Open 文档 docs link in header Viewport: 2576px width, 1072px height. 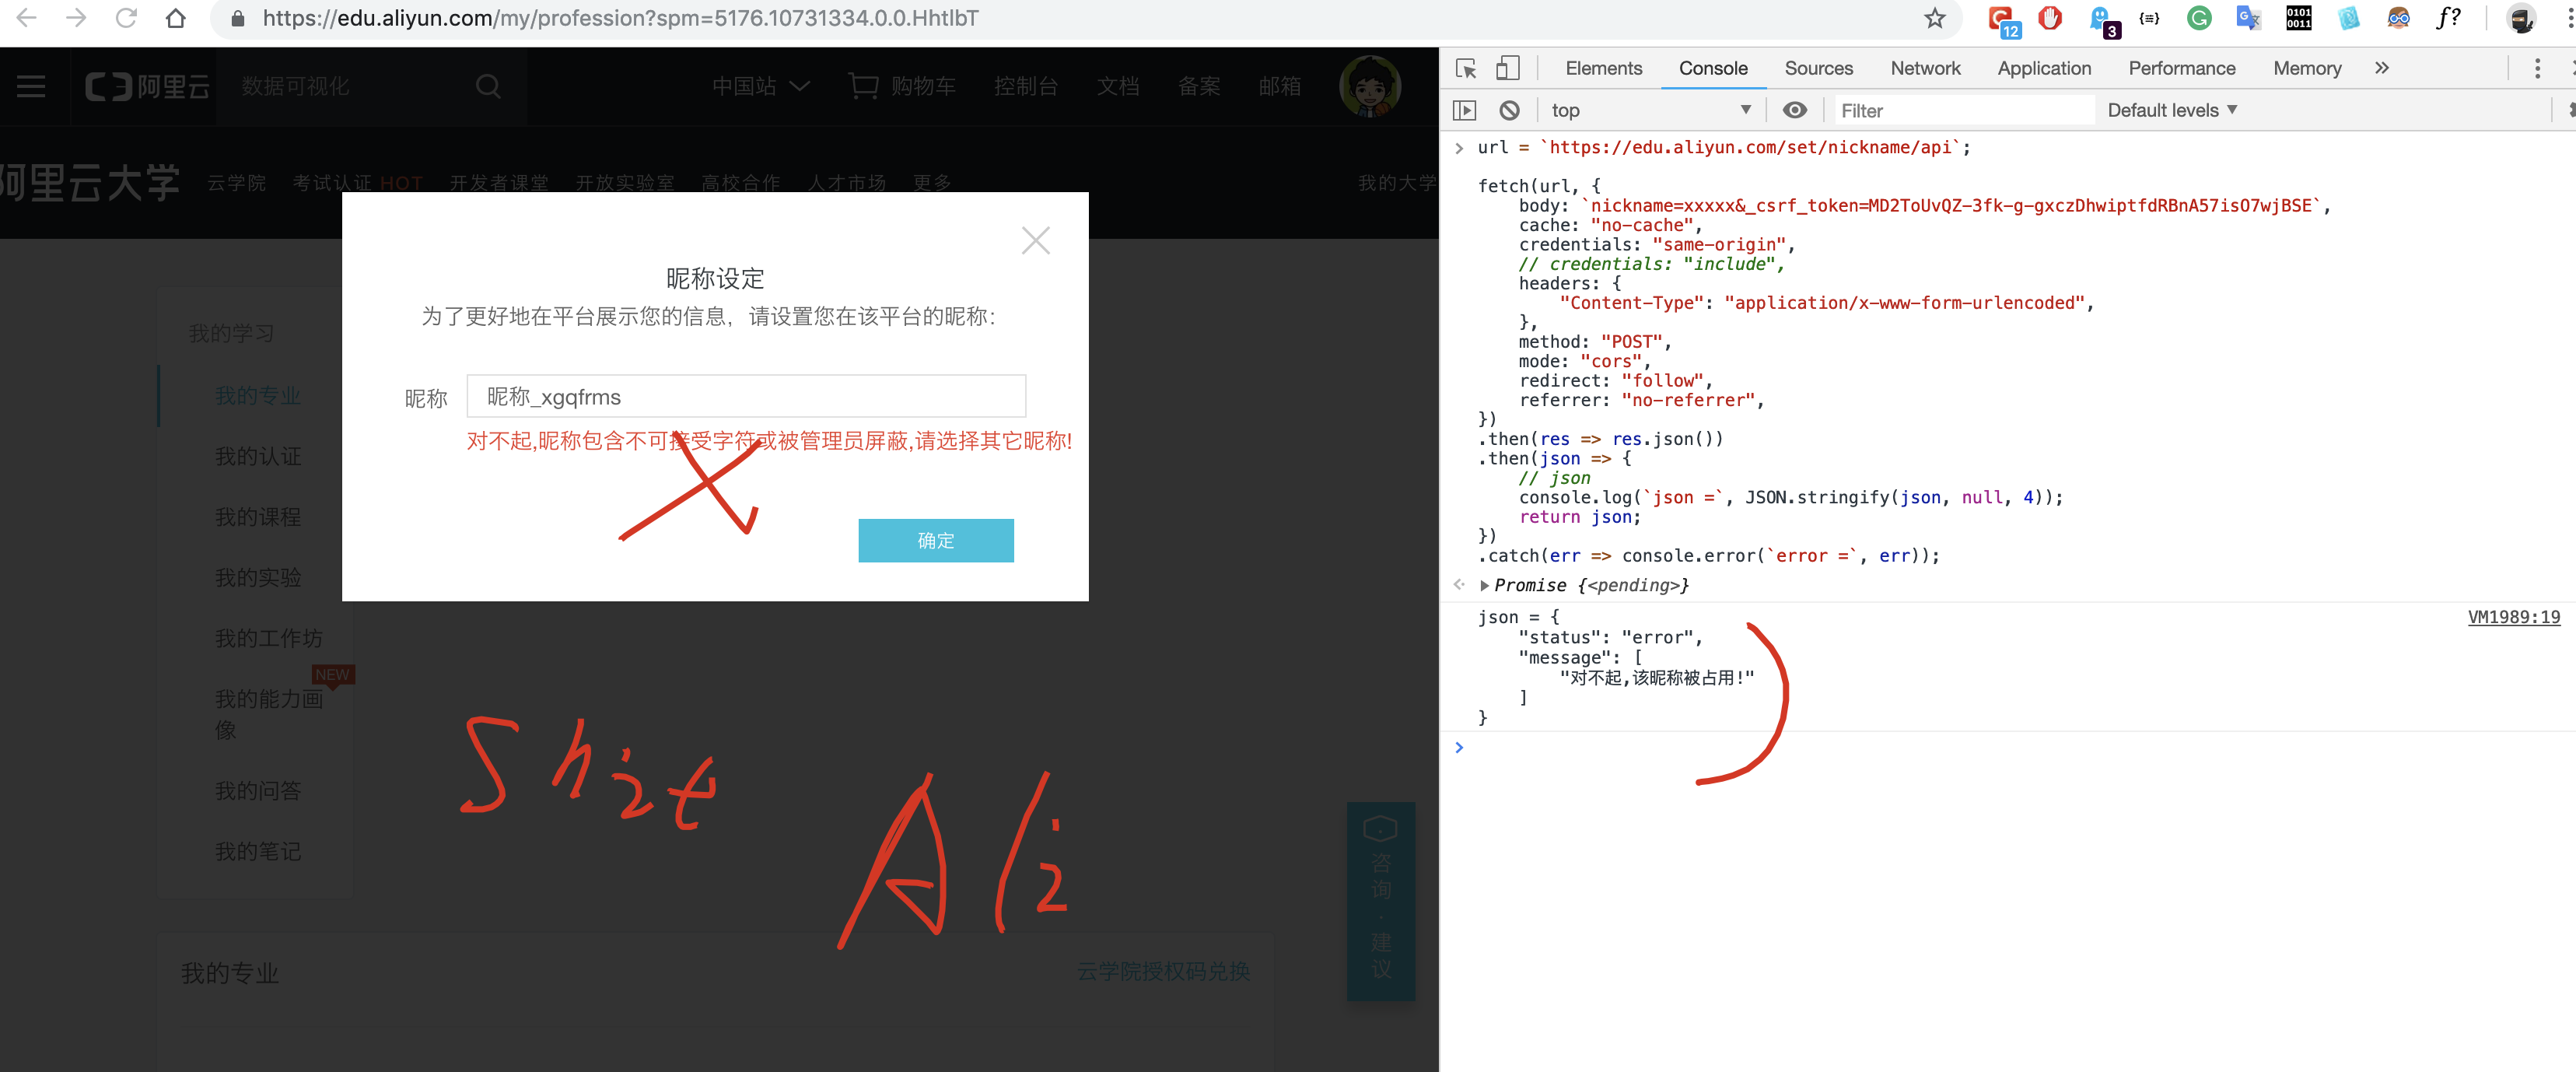click(1117, 86)
